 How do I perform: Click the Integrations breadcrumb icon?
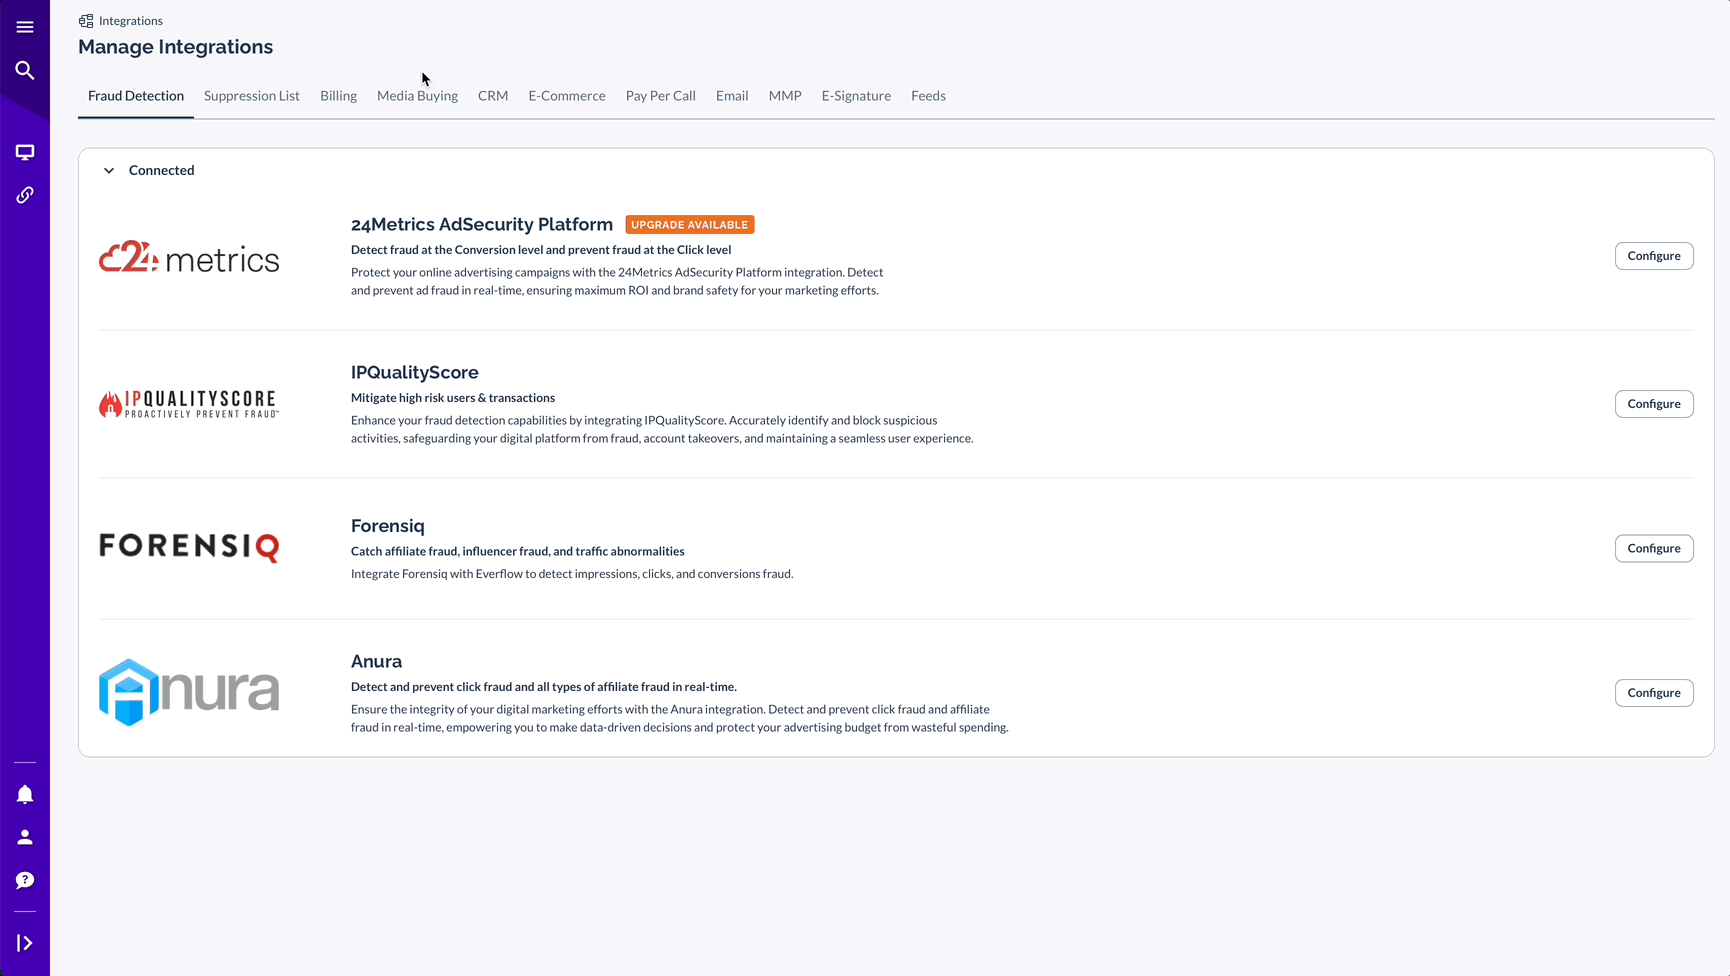pyautogui.click(x=86, y=21)
